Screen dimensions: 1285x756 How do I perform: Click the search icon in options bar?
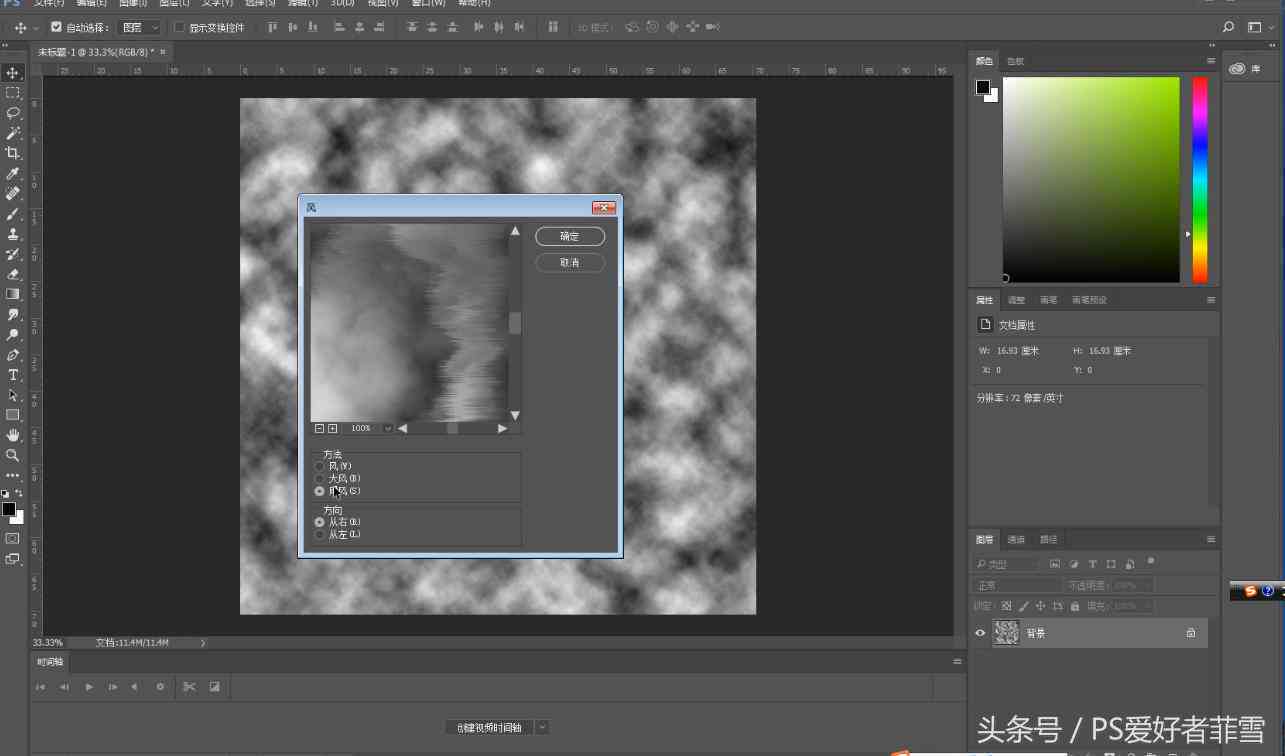coord(1228,27)
